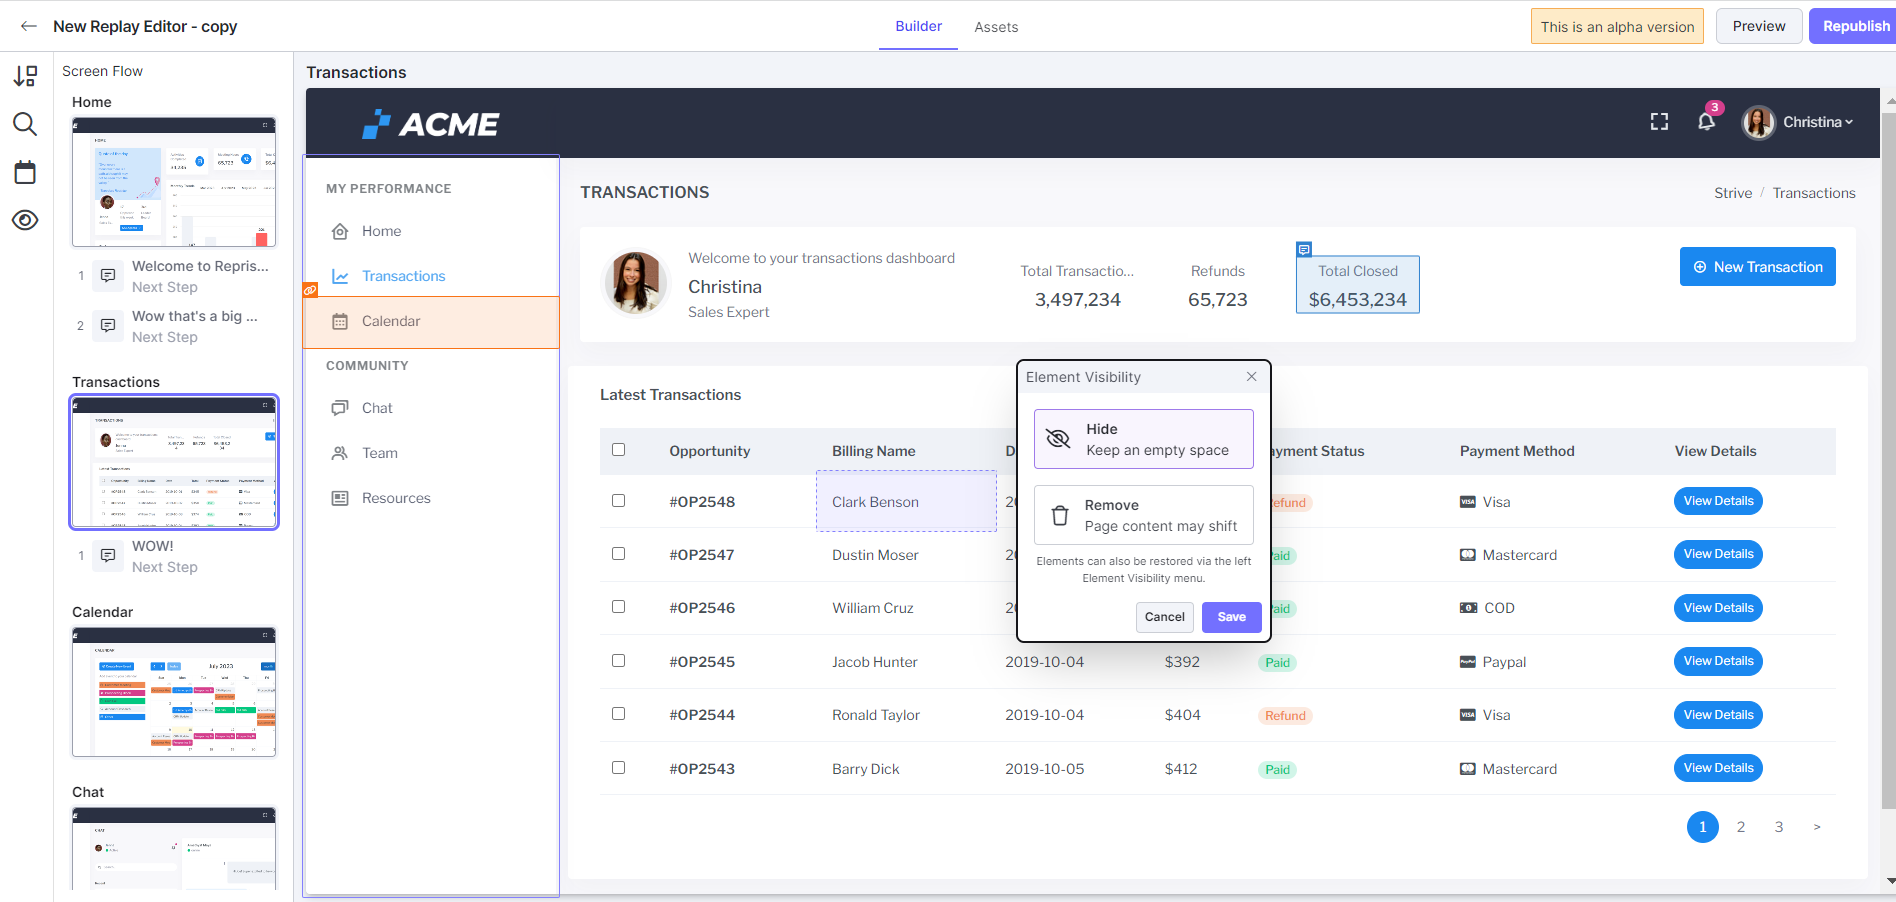Open the Element Visibility eye icon in left rail
Viewport: 1896px width, 902px height.
[25, 220]
